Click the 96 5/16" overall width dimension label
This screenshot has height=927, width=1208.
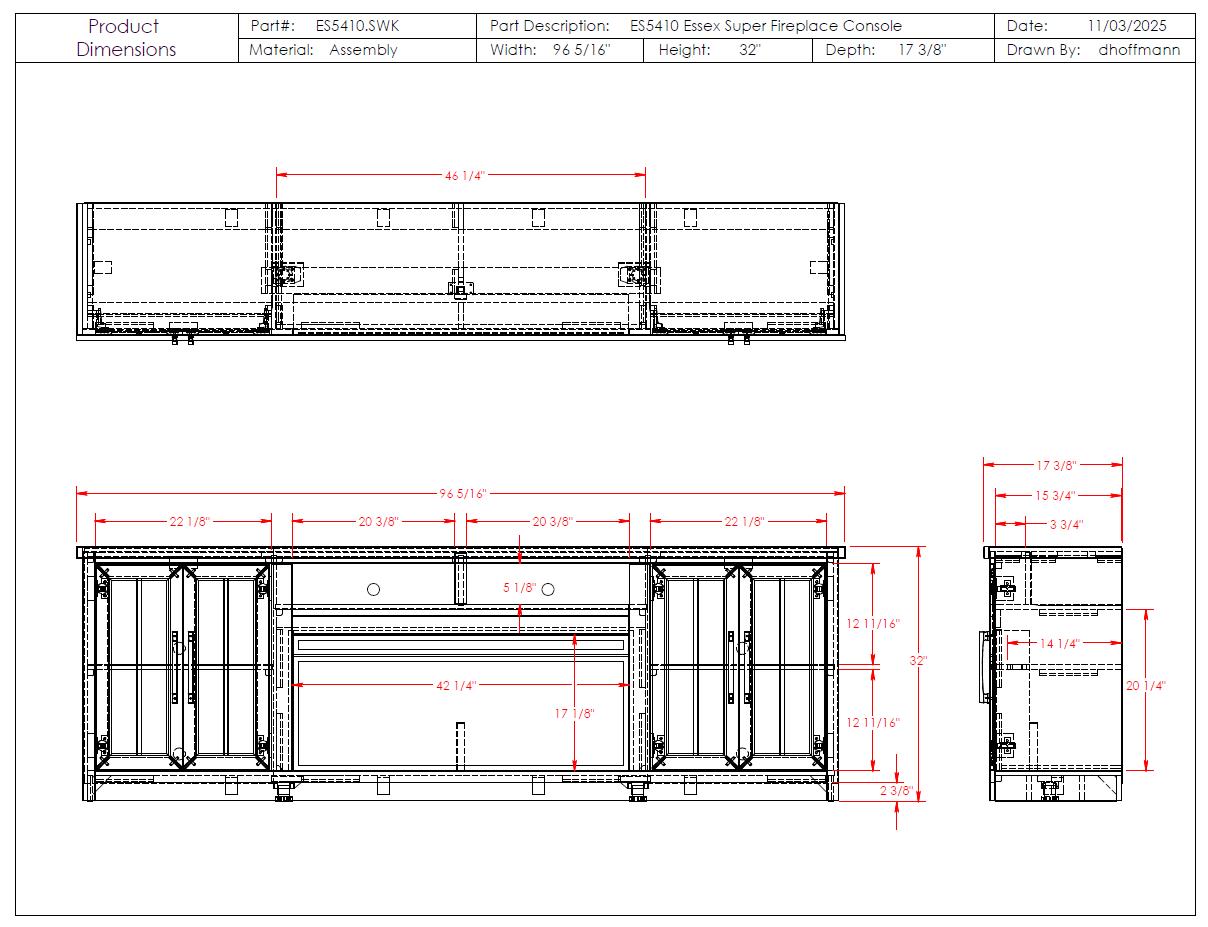click(462, 494)
